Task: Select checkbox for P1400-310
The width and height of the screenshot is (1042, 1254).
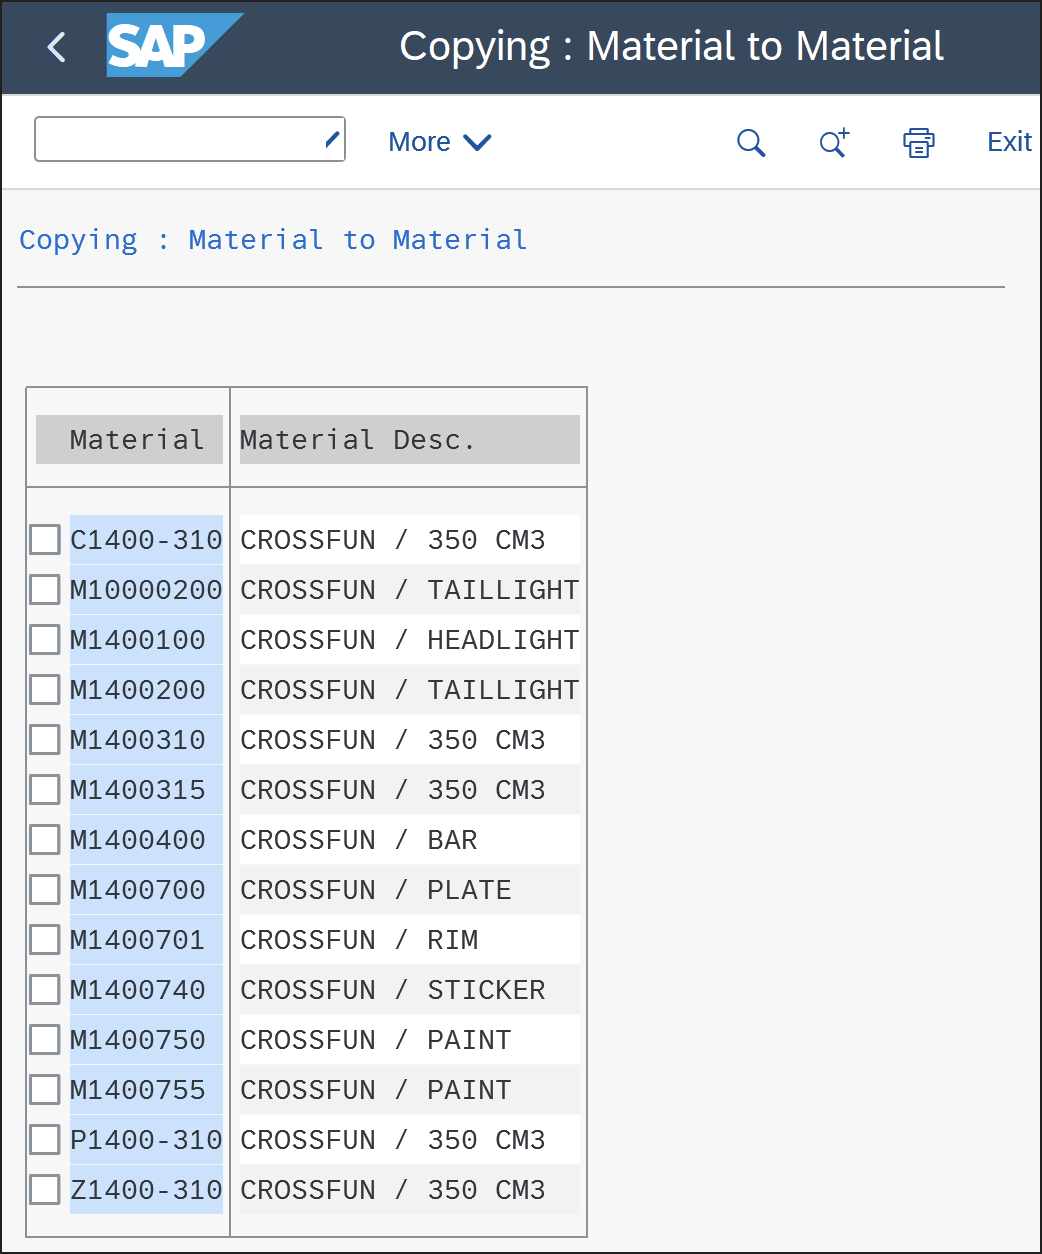Action: coord(45,1140)
